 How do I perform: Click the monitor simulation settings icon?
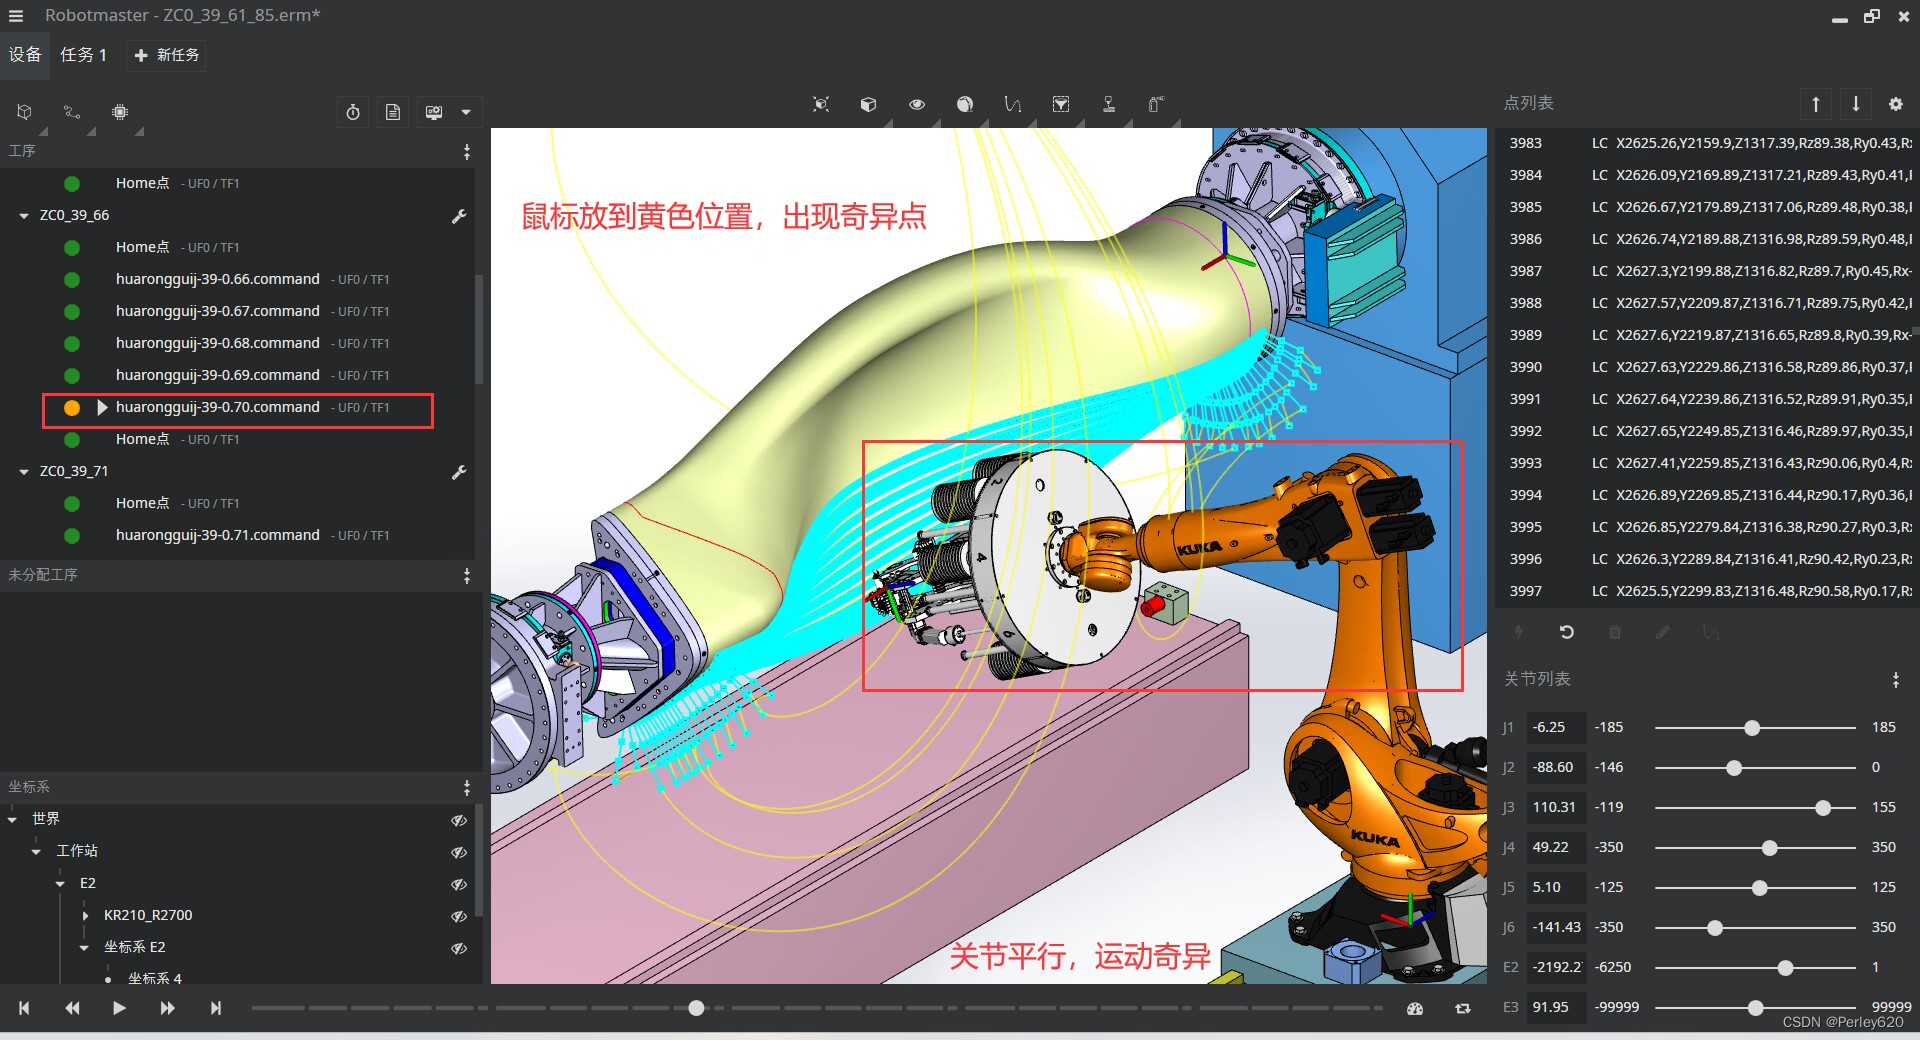click(x=434, y=112)
